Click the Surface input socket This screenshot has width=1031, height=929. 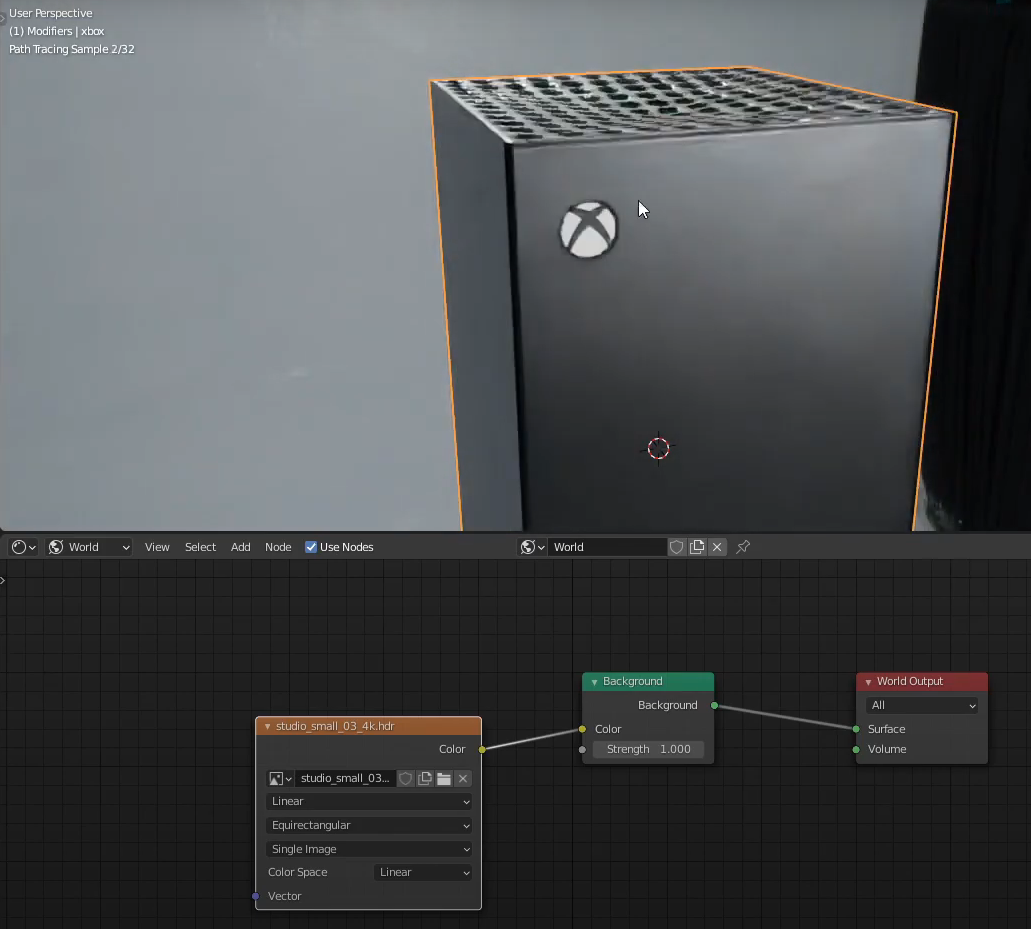point(855,729)
